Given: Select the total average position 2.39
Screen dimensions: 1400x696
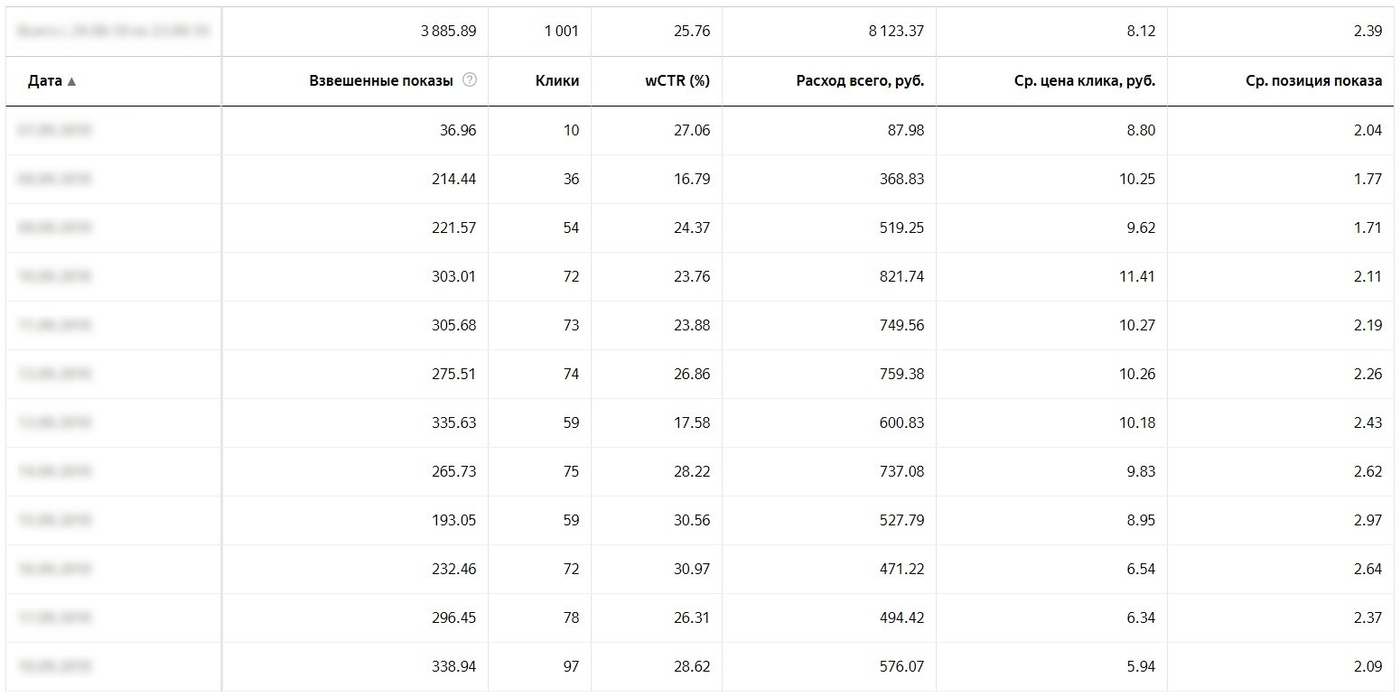Looking at the screenshot, I should (1367, 31).
